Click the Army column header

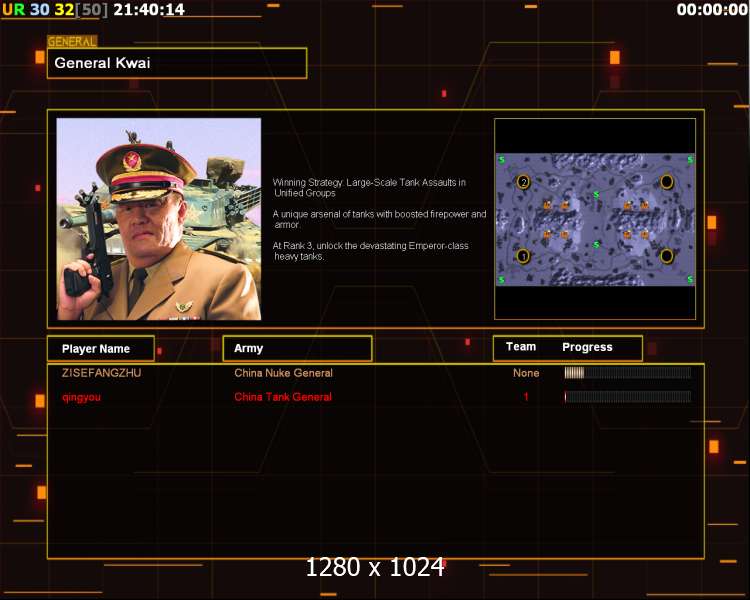coord(298,348)
